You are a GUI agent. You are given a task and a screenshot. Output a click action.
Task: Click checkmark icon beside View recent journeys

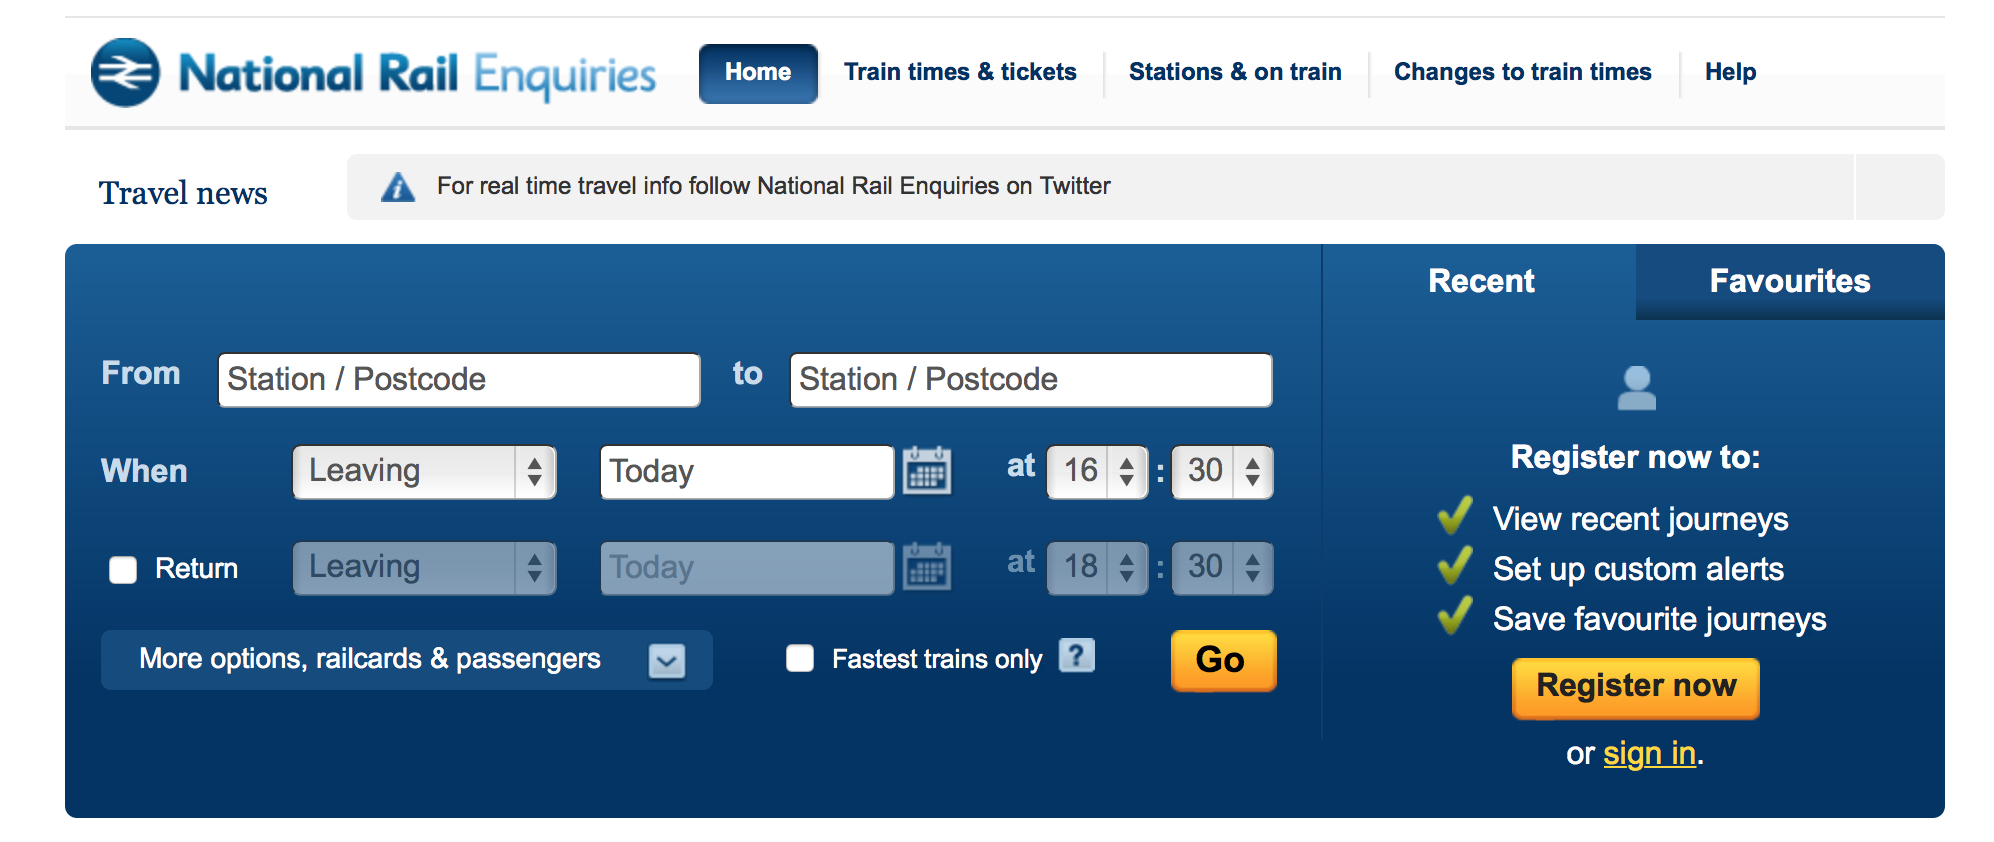click(x=1454, y=516)
